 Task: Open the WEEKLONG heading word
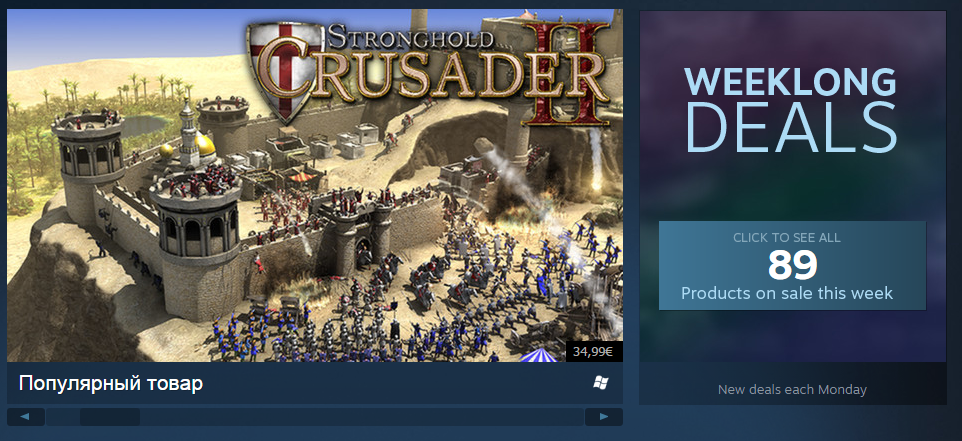(x=790, y=82)
